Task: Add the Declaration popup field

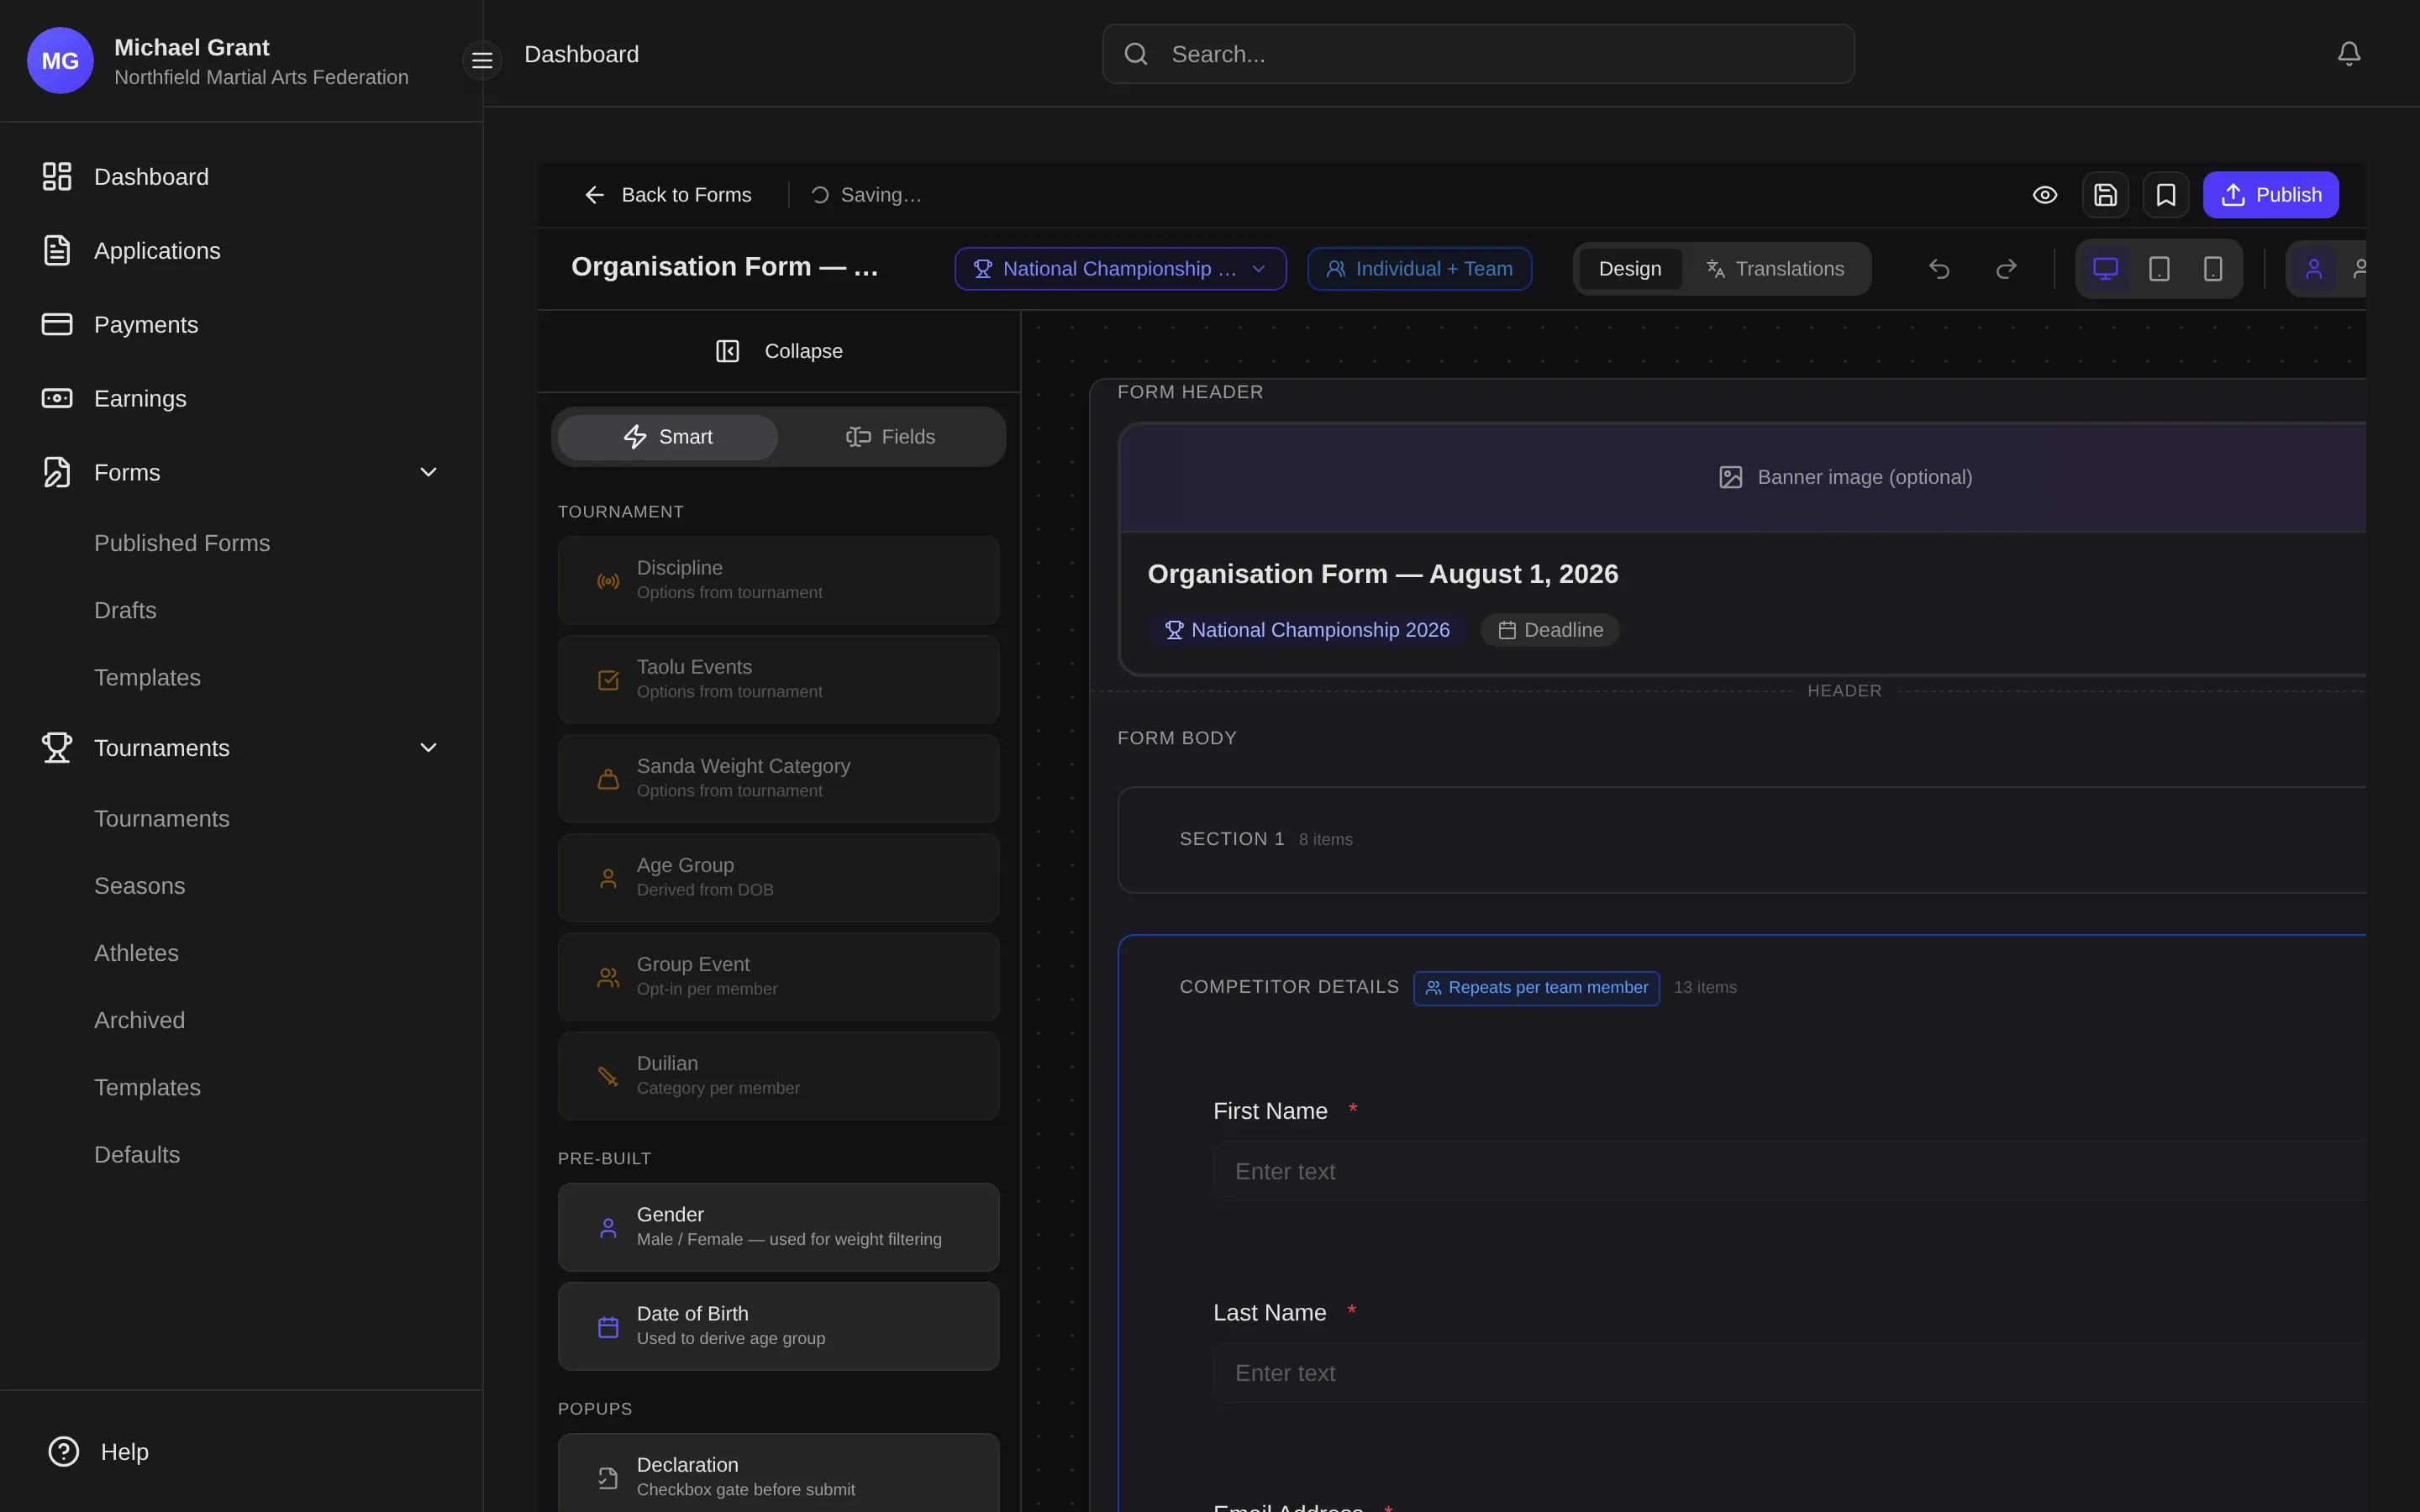Action: (778, 1473)
